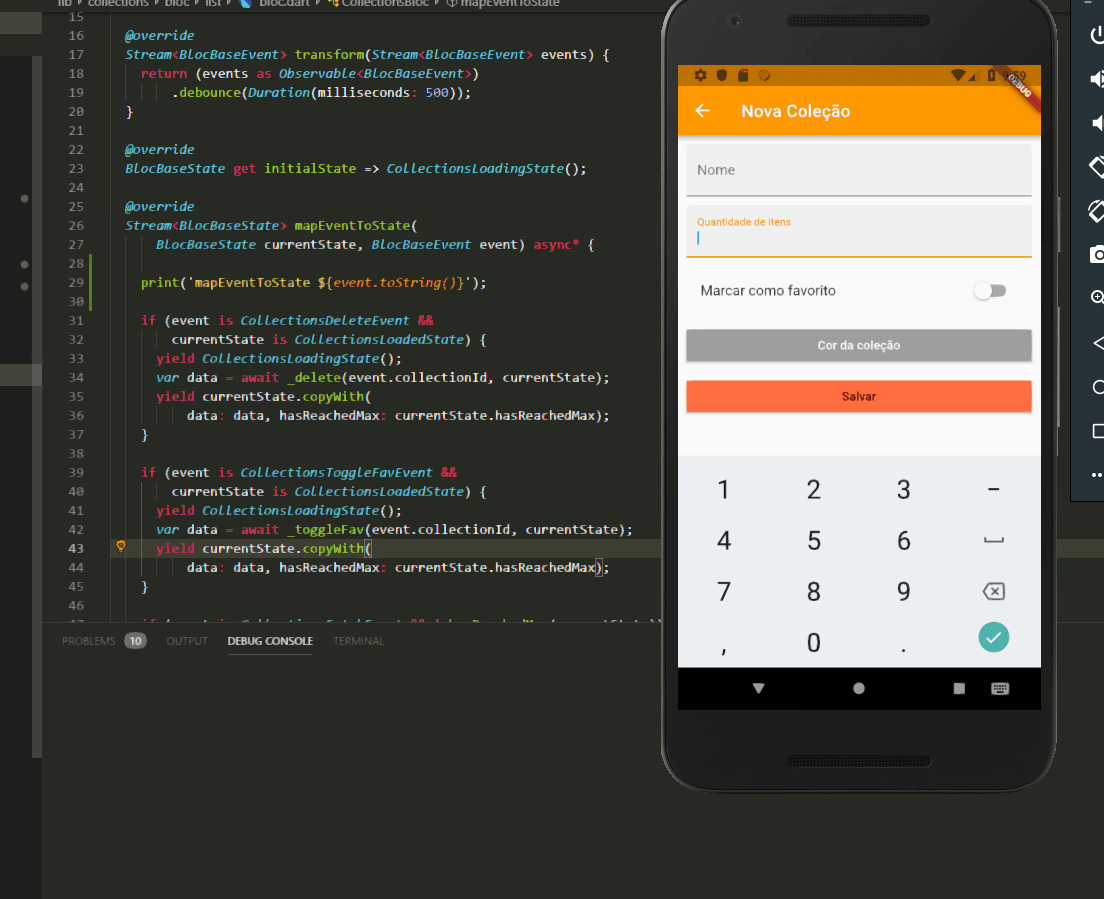The width and height of the screenshot is (1104, 899).
Task: Tap the SD card icon in phone status bar
Action: click(743, 75)
